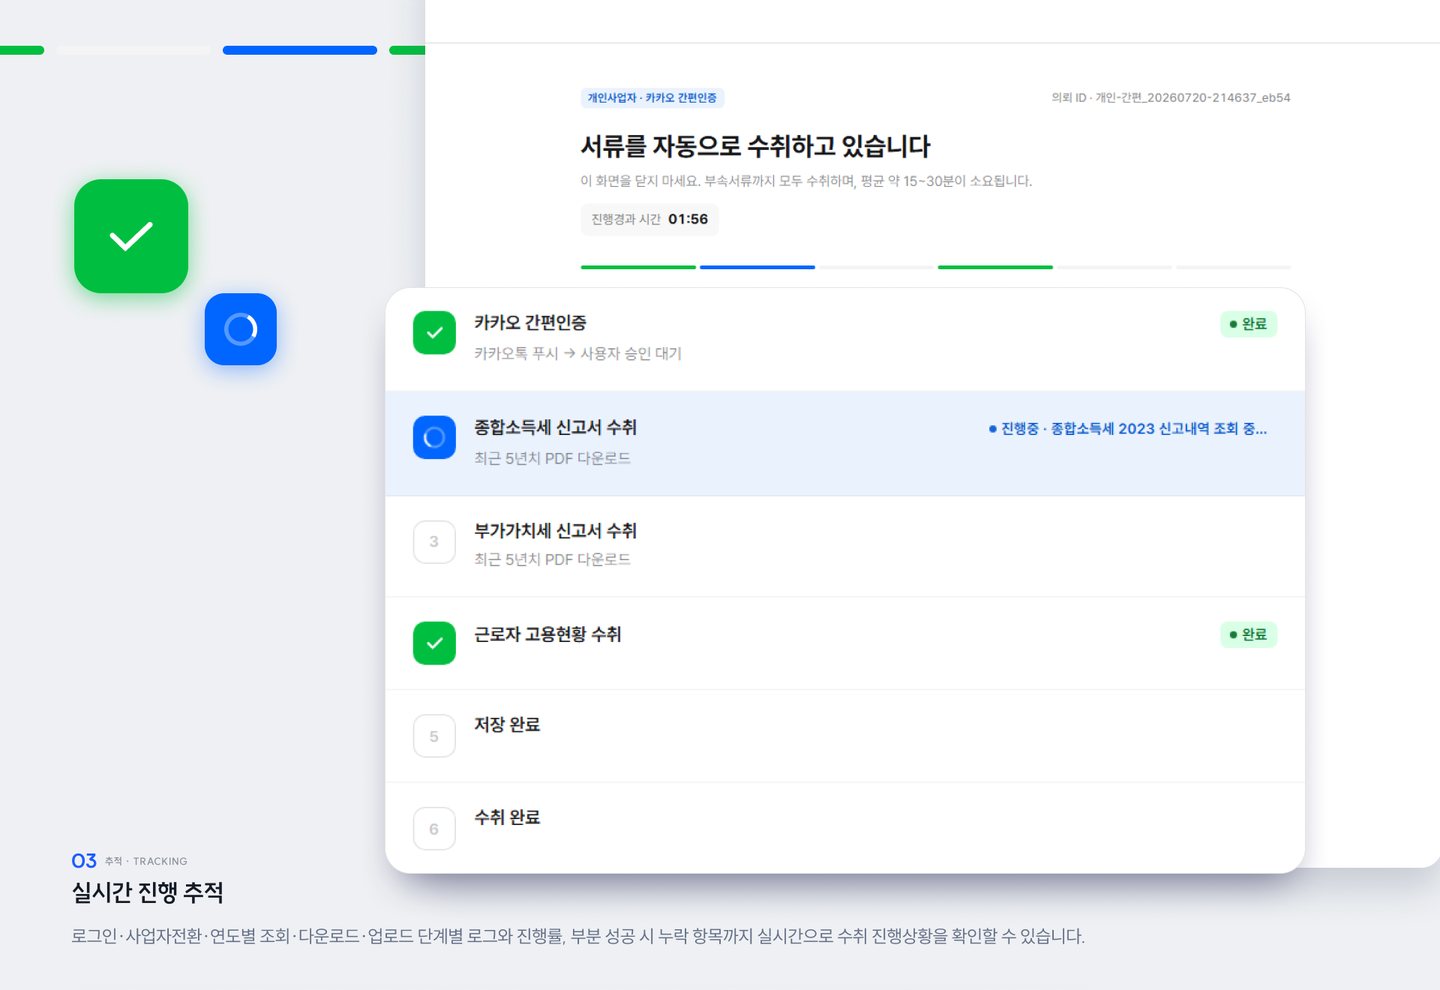The image size is (1440, 990).
Task: Click the fourth green progress segment under the timer
Action: (995, 267)
